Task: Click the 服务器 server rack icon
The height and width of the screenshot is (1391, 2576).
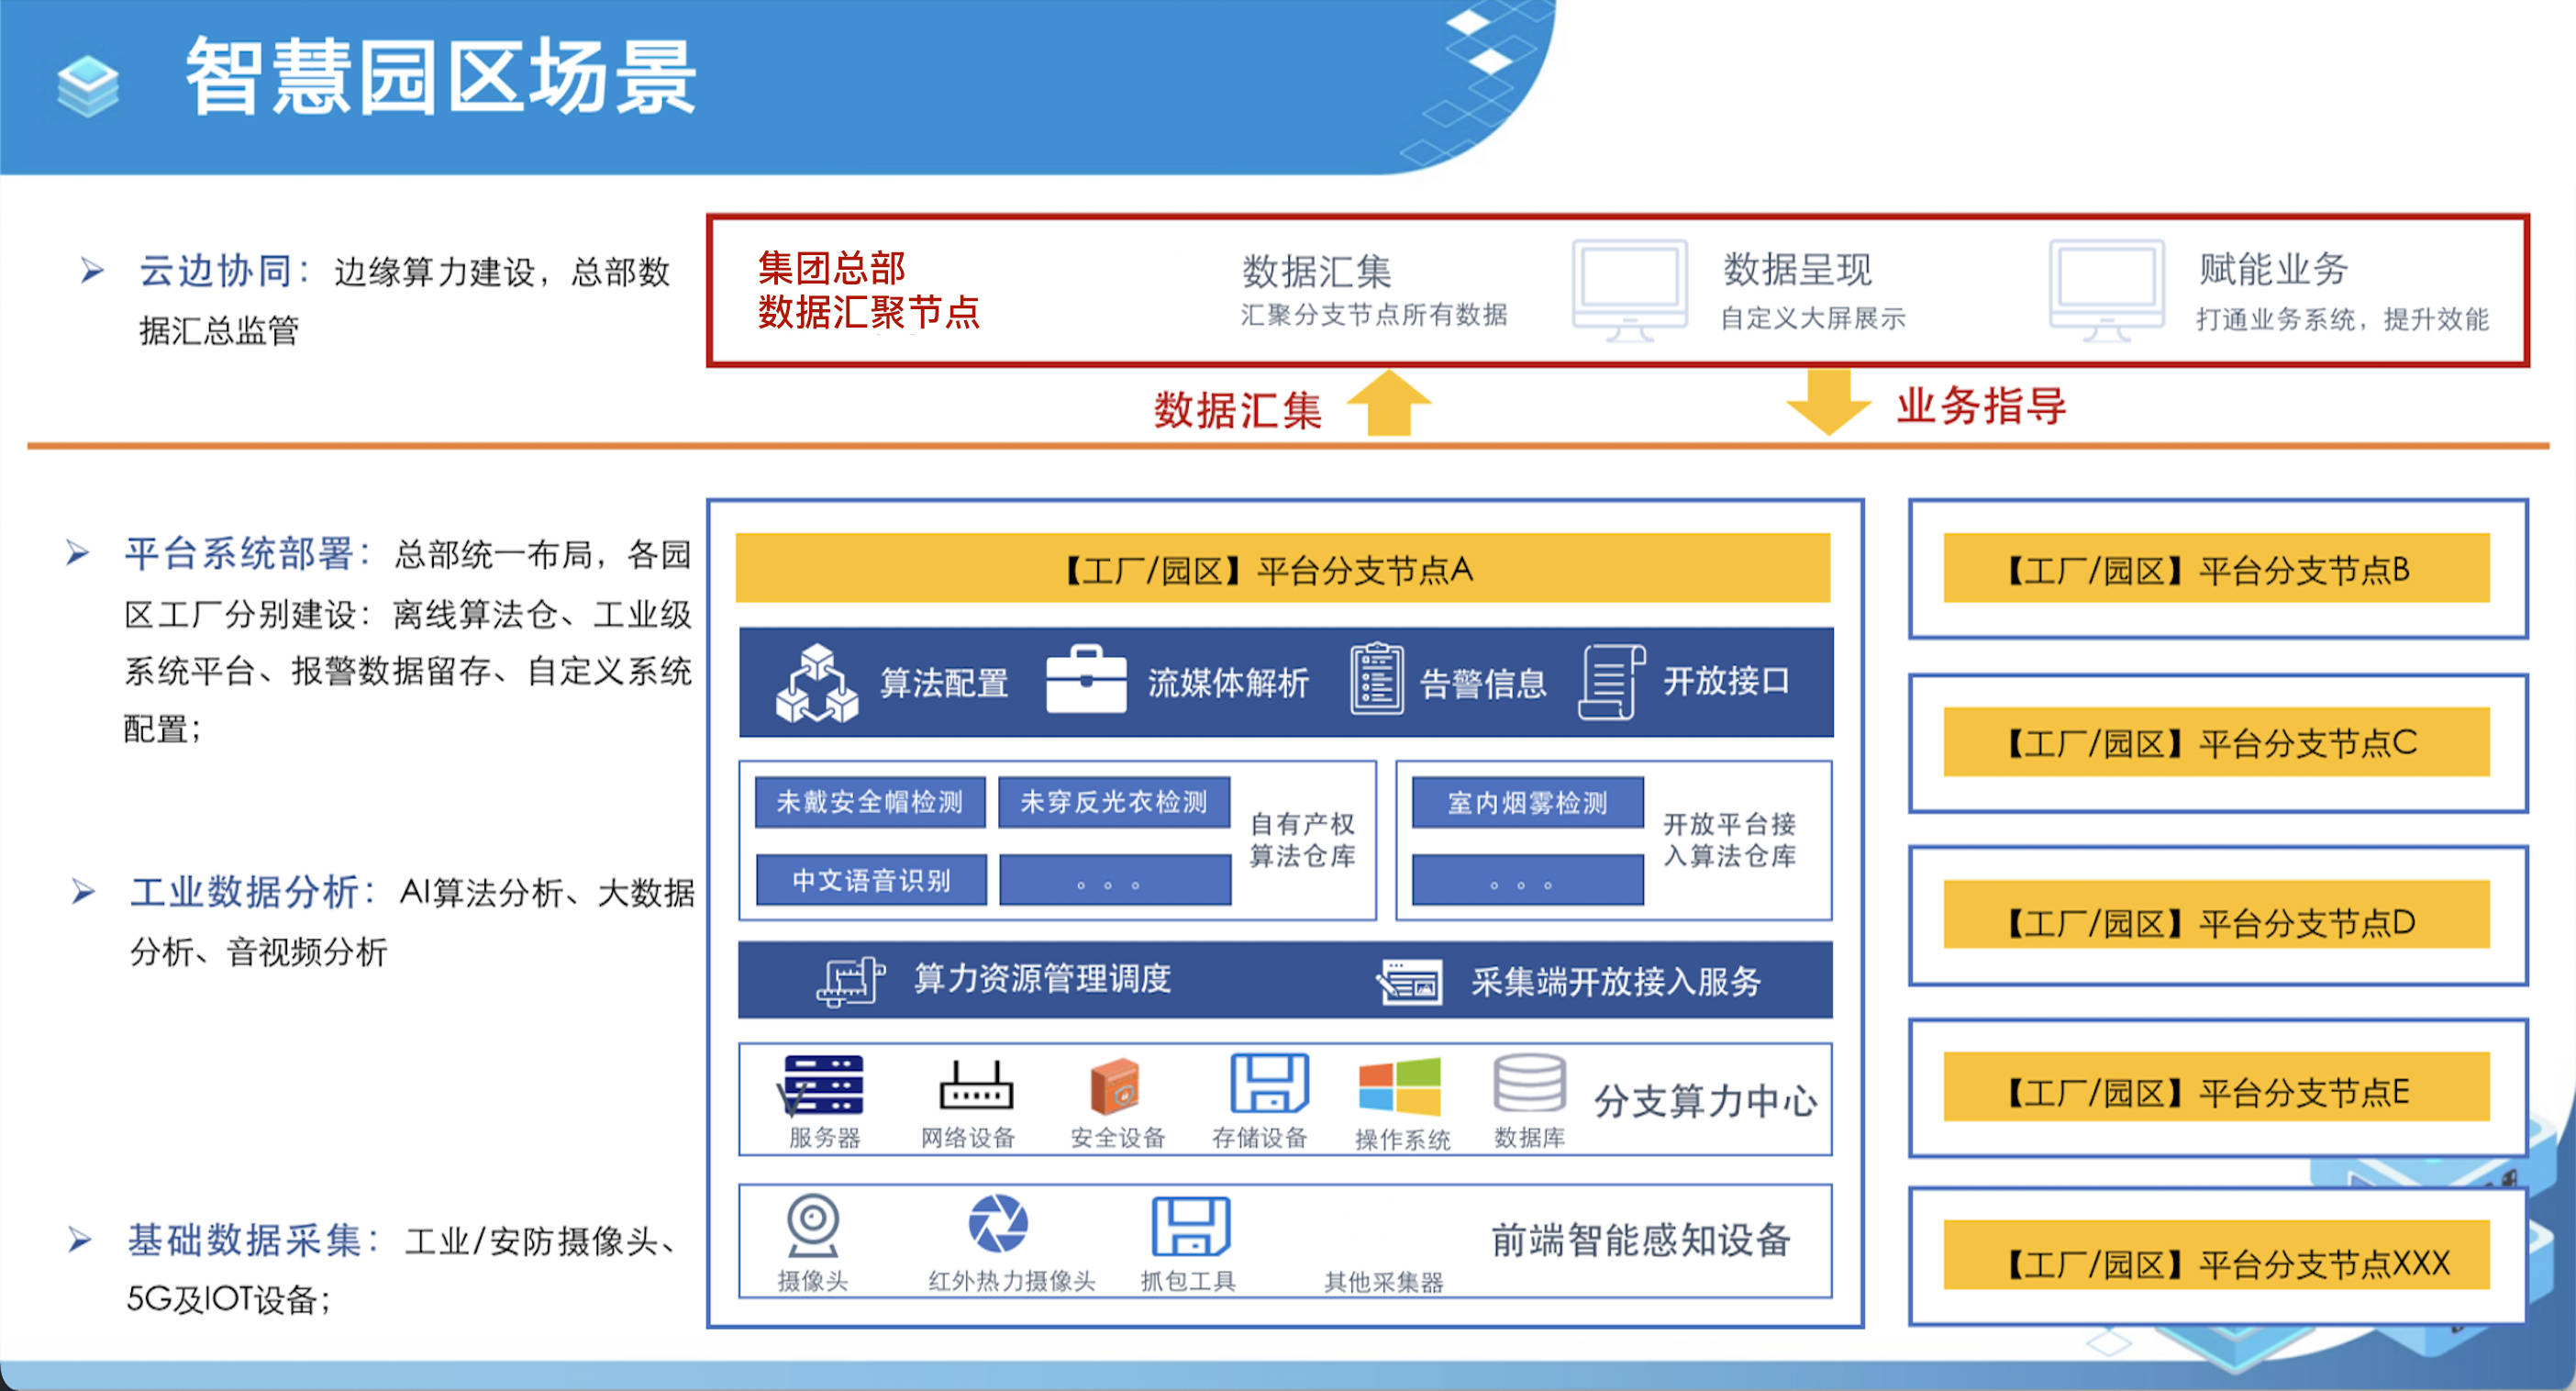Action: (x=822, y=1085)
